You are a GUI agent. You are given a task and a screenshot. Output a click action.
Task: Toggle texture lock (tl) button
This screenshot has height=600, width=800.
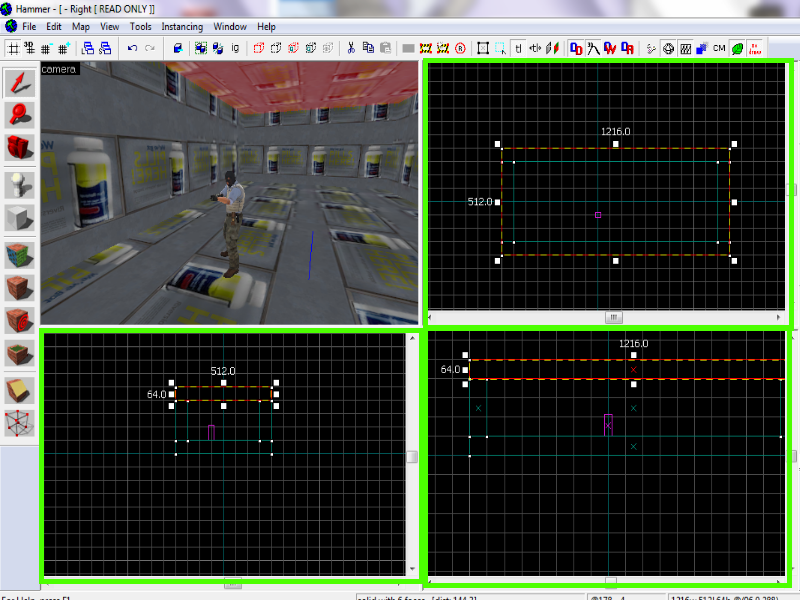tap(518, 48)
